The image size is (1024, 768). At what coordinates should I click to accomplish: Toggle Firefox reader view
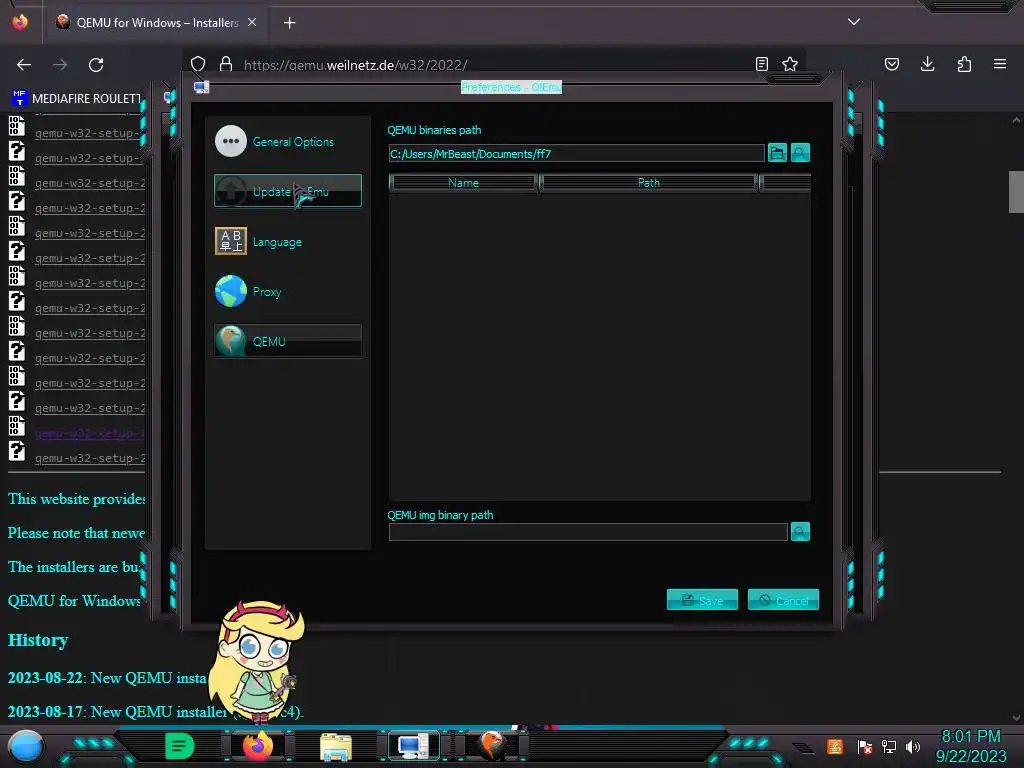click(761, 64)
